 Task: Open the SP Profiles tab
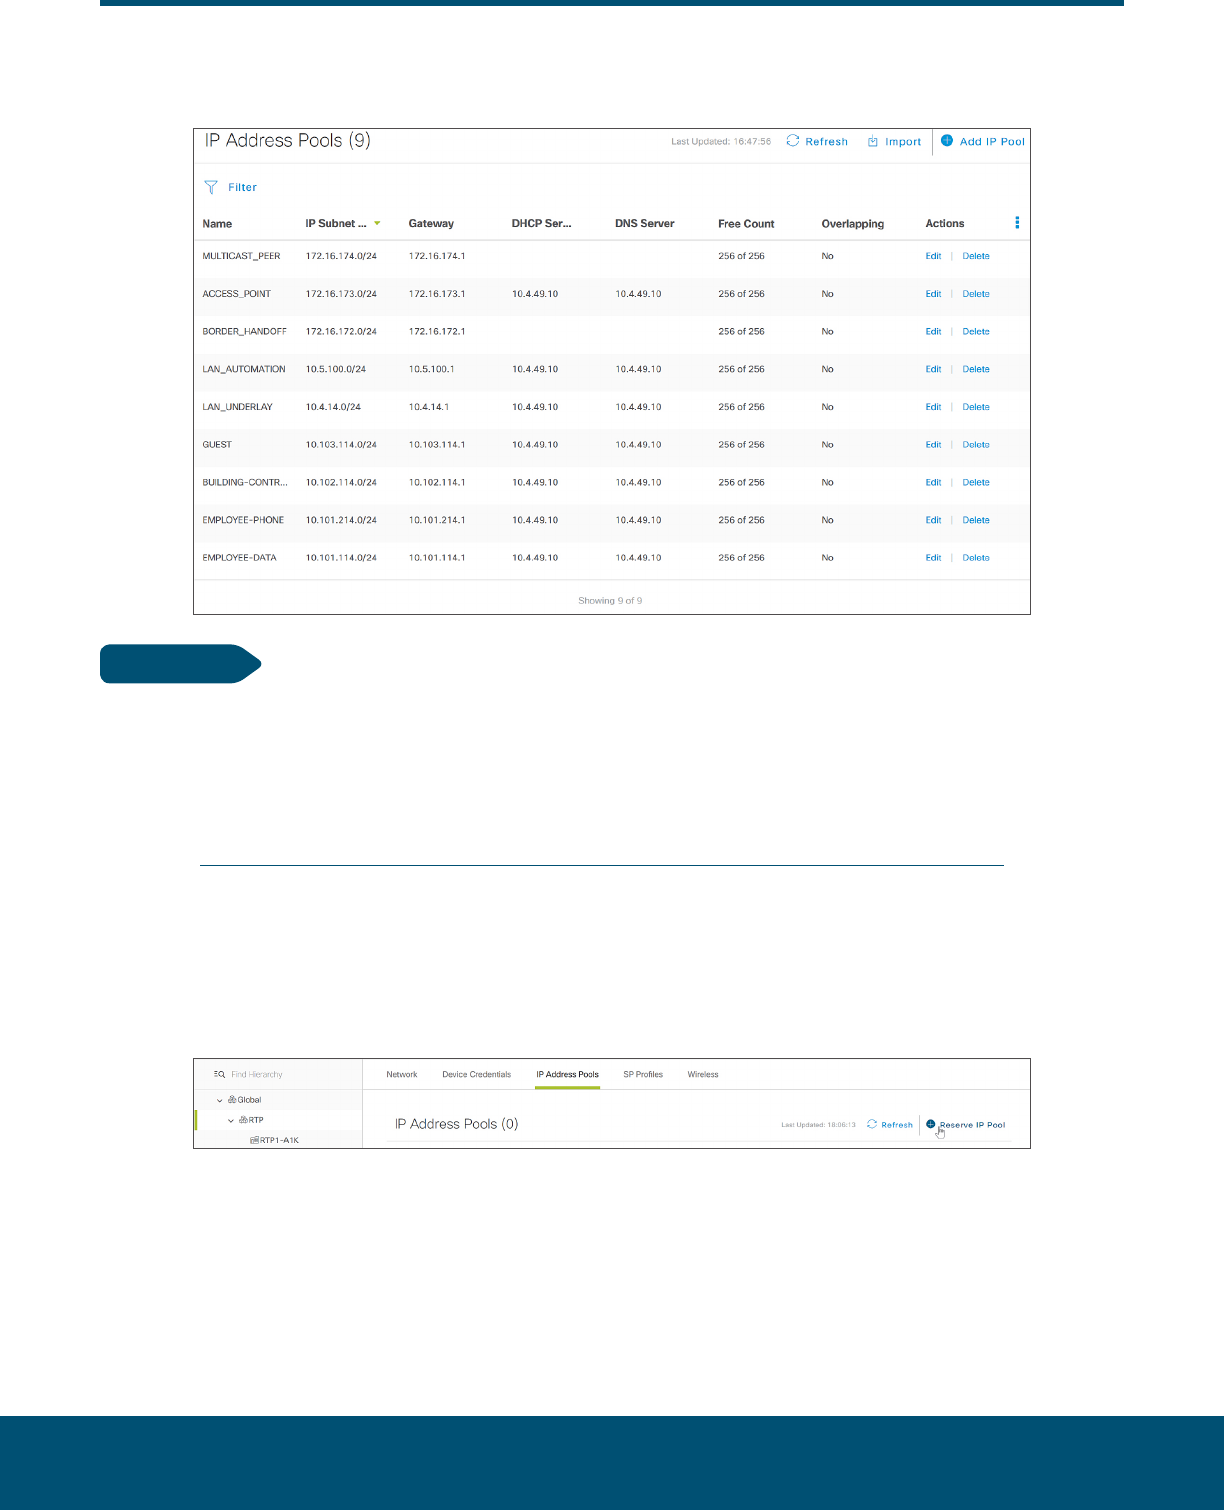click(643, 1075)
